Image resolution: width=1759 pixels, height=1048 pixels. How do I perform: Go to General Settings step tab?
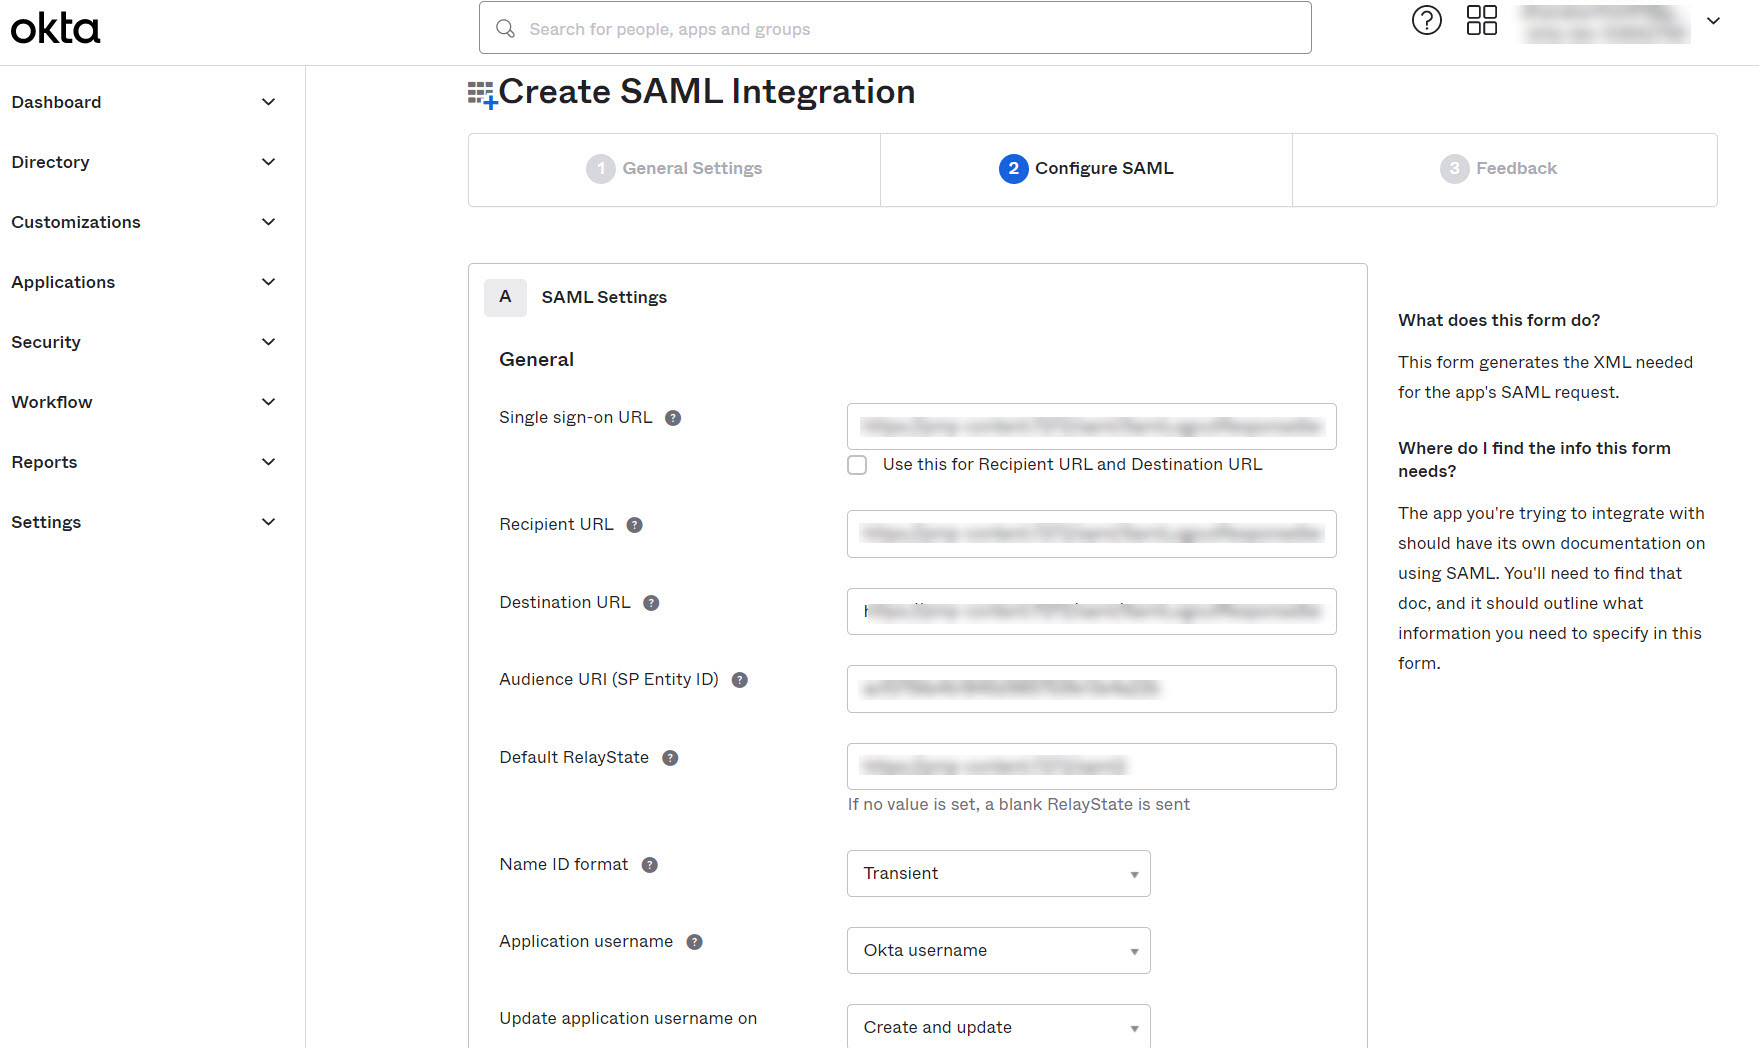[x=675, y=169]
